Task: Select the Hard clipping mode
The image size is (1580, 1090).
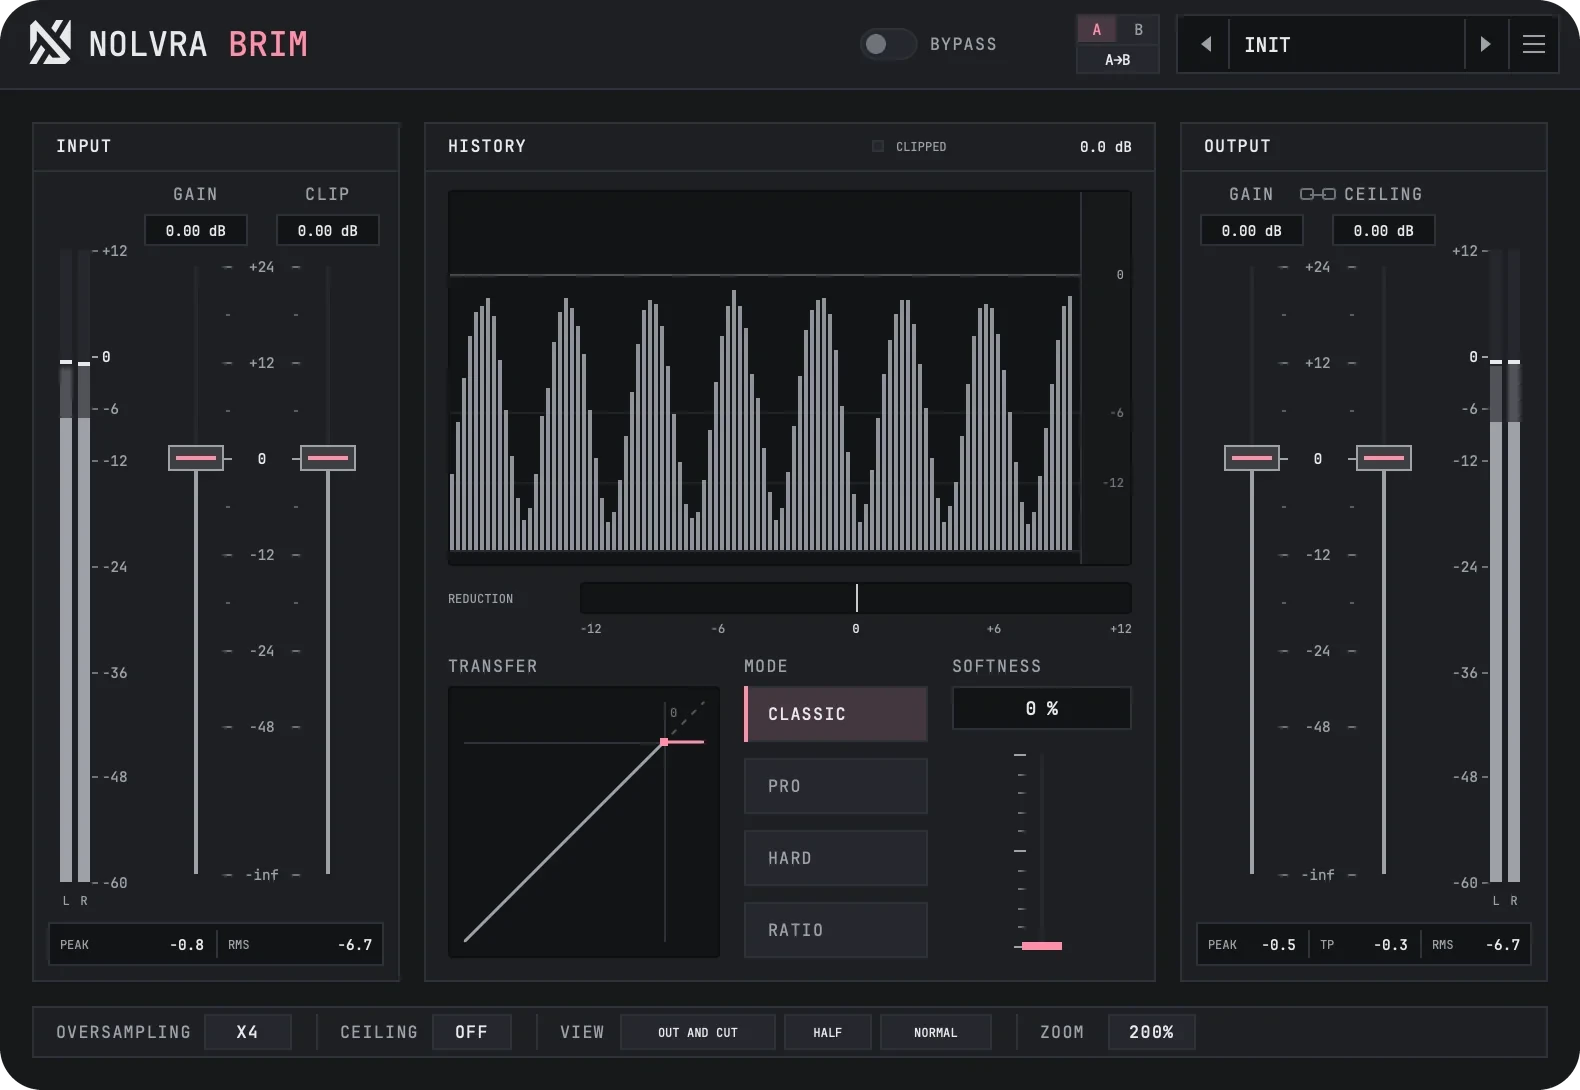Action: tap(836, 858)
